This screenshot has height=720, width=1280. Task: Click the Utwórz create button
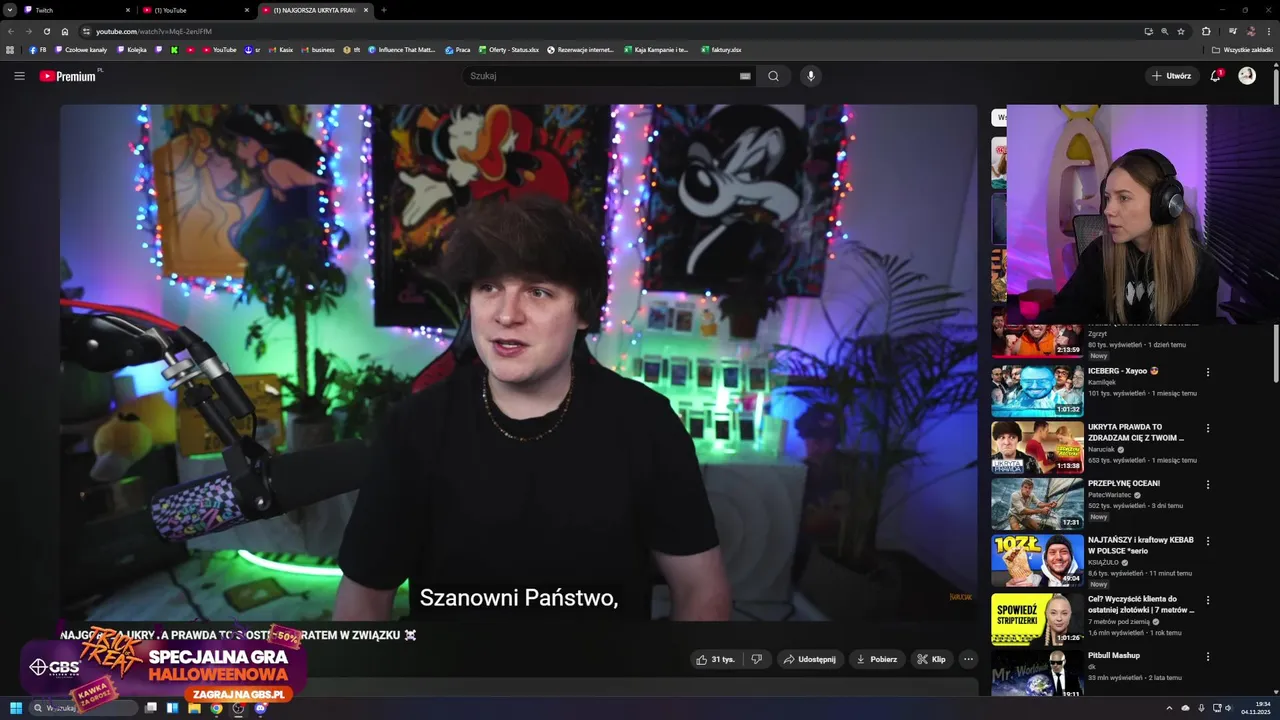click(1171, 76)
